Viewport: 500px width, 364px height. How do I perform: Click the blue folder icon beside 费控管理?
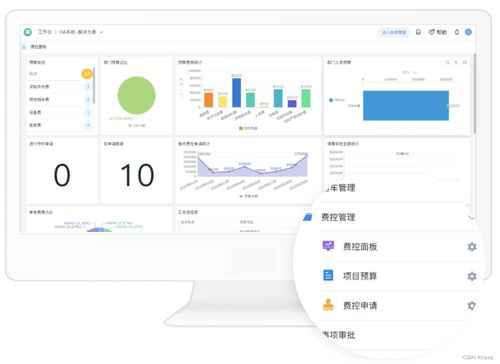pyautogui.click(x=308, y=217)
